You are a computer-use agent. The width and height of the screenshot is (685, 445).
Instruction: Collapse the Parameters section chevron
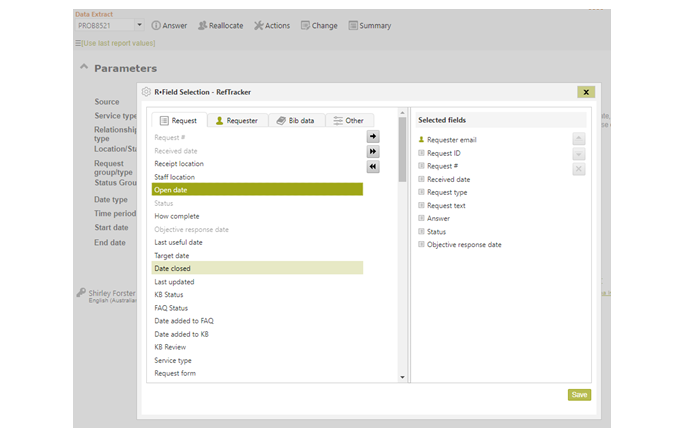pos(84,67)
